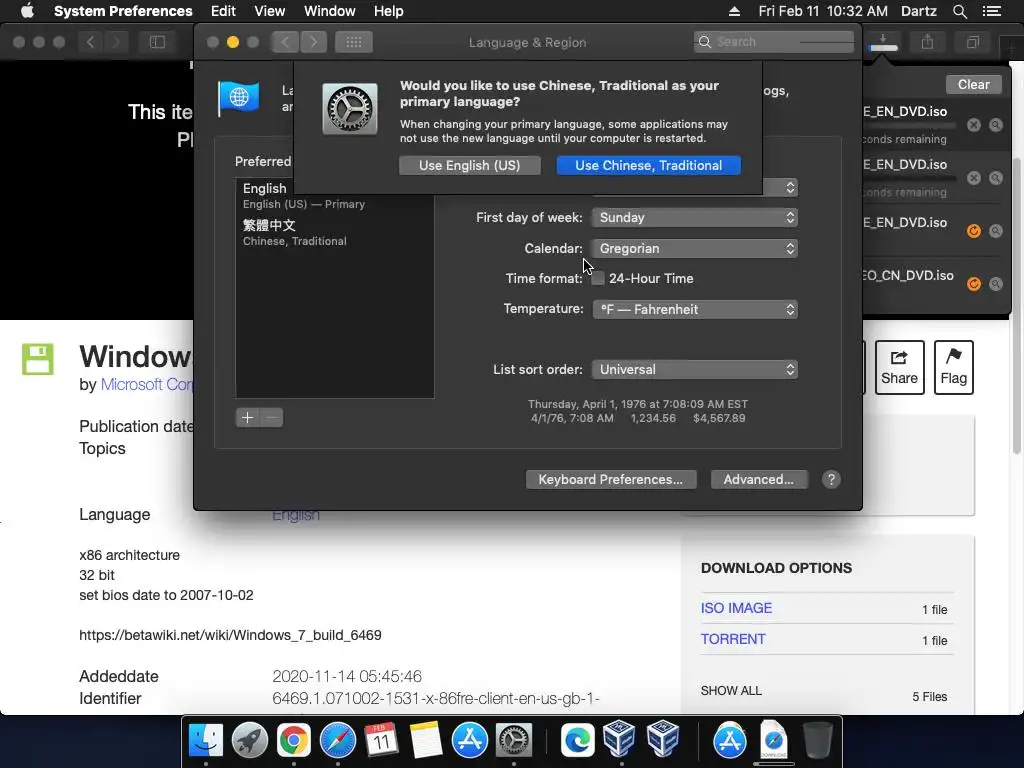1024x768 pixels.
Task: Click the System Preferences search field
Action: coord(774,42)
